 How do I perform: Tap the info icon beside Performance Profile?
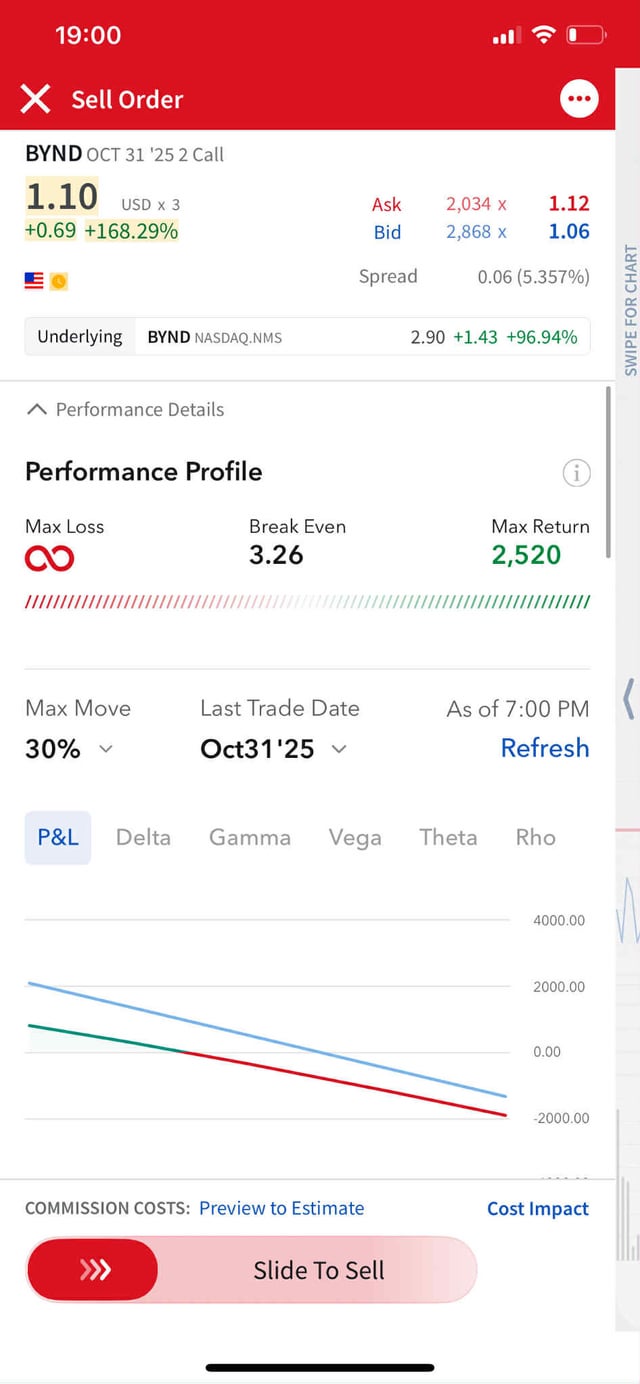click(x=576, y=473)
